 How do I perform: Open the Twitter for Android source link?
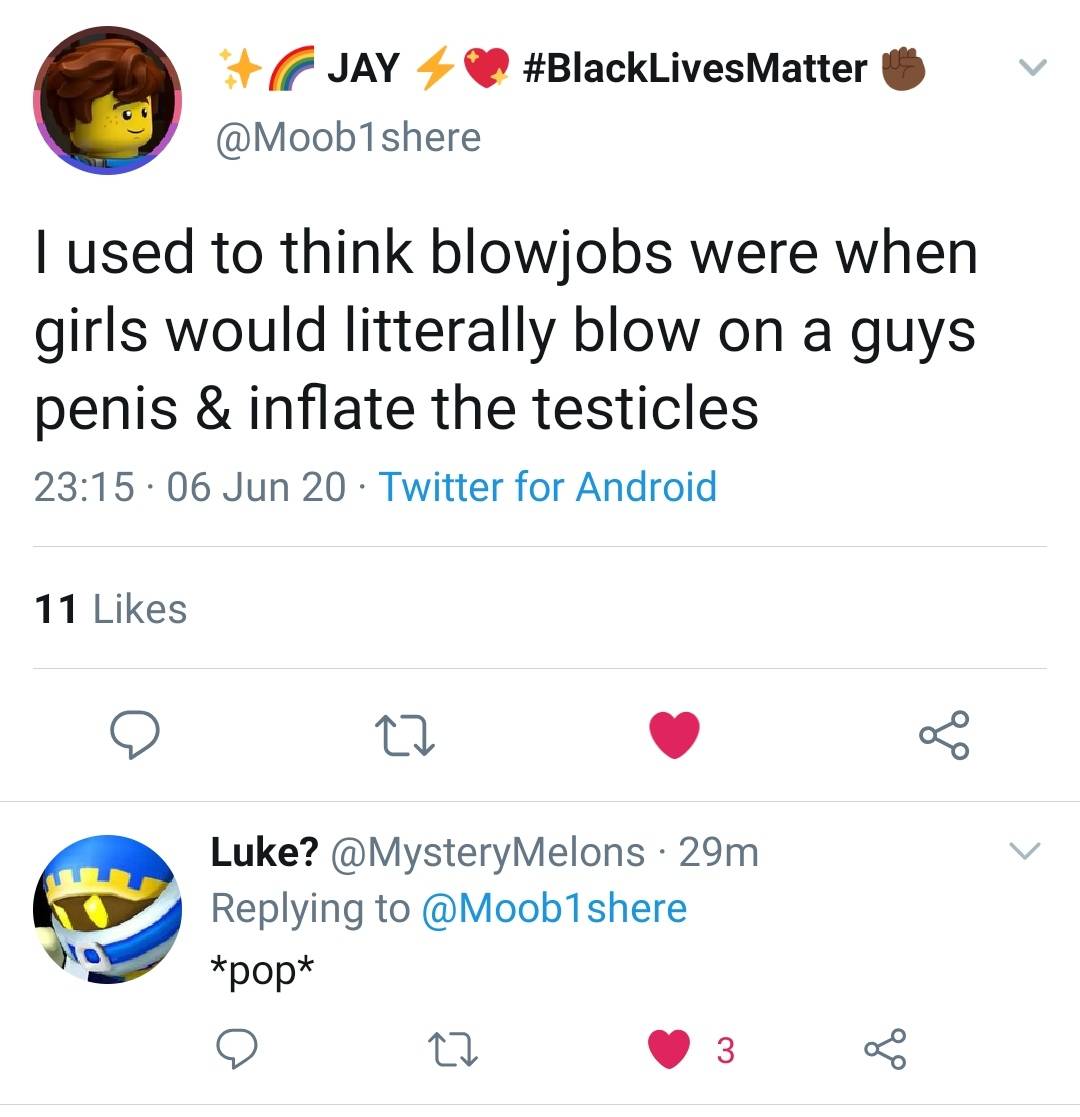tap(547, 487)
